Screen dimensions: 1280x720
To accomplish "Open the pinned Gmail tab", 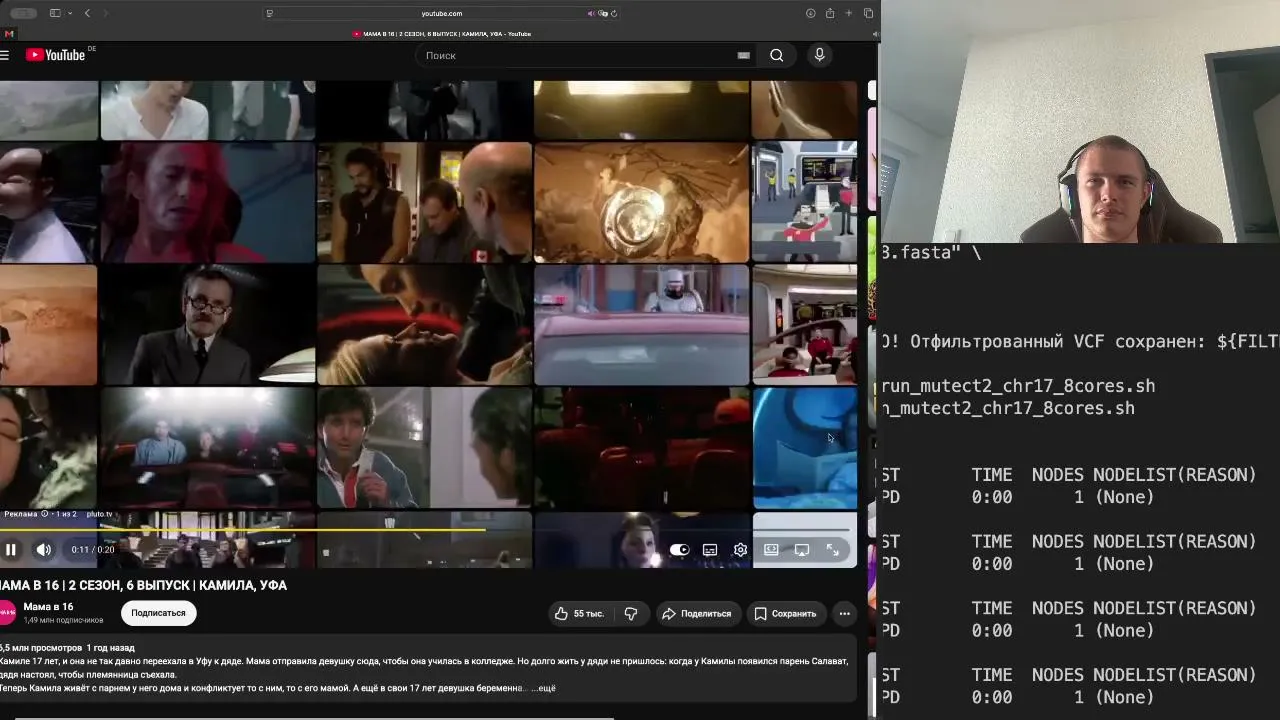I will pos(10,34).
